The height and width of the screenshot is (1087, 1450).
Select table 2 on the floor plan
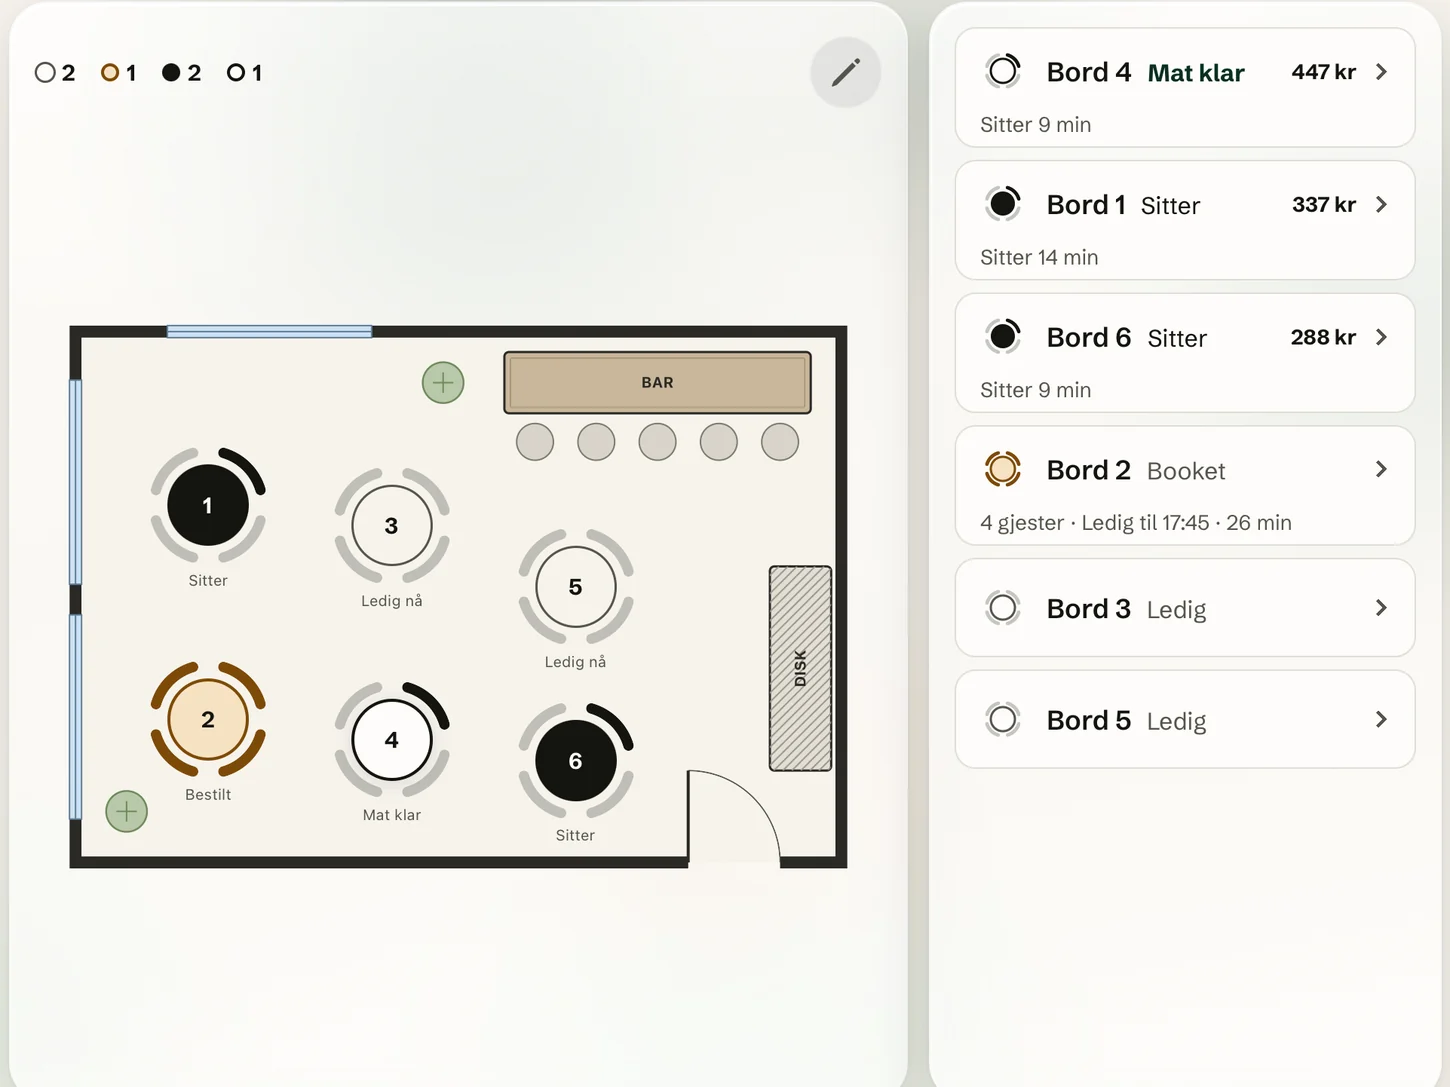(208, 719)
